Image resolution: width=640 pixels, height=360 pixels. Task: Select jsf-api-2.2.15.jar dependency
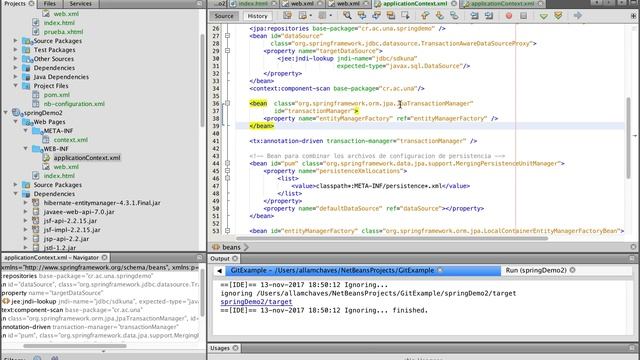70,221
